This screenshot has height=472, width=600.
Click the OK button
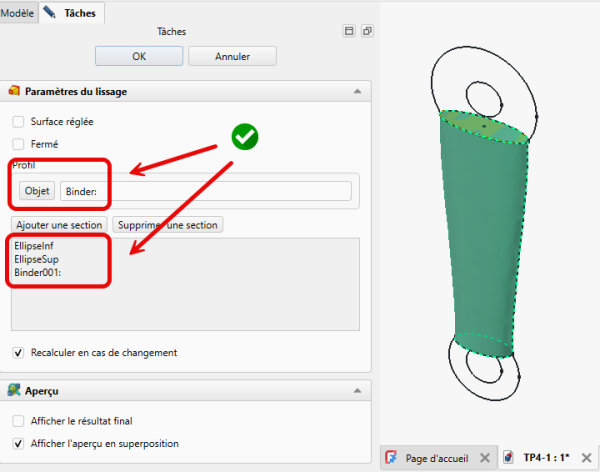pos(138,56)
